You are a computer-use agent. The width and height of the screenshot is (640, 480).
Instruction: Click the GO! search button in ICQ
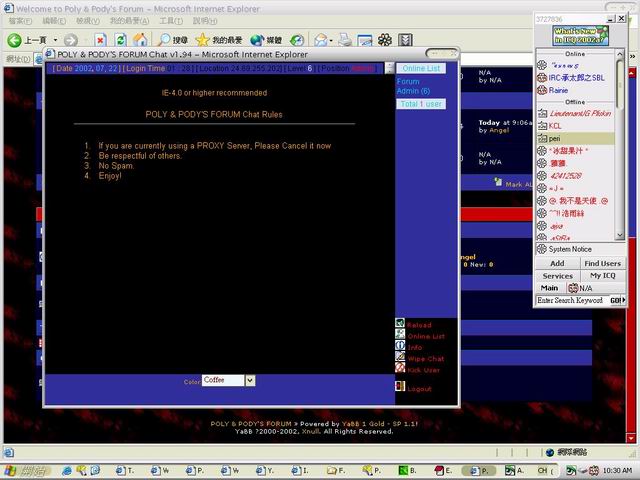tap(617, 300)
